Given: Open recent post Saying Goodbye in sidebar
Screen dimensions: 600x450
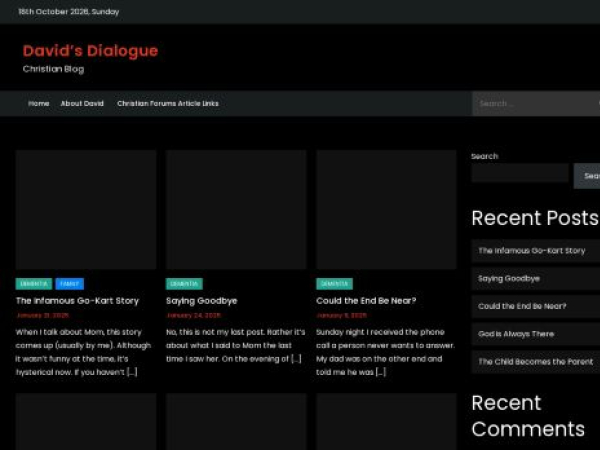Looking at the screenshot, I should pyautogui.click(x=509, y=279).
